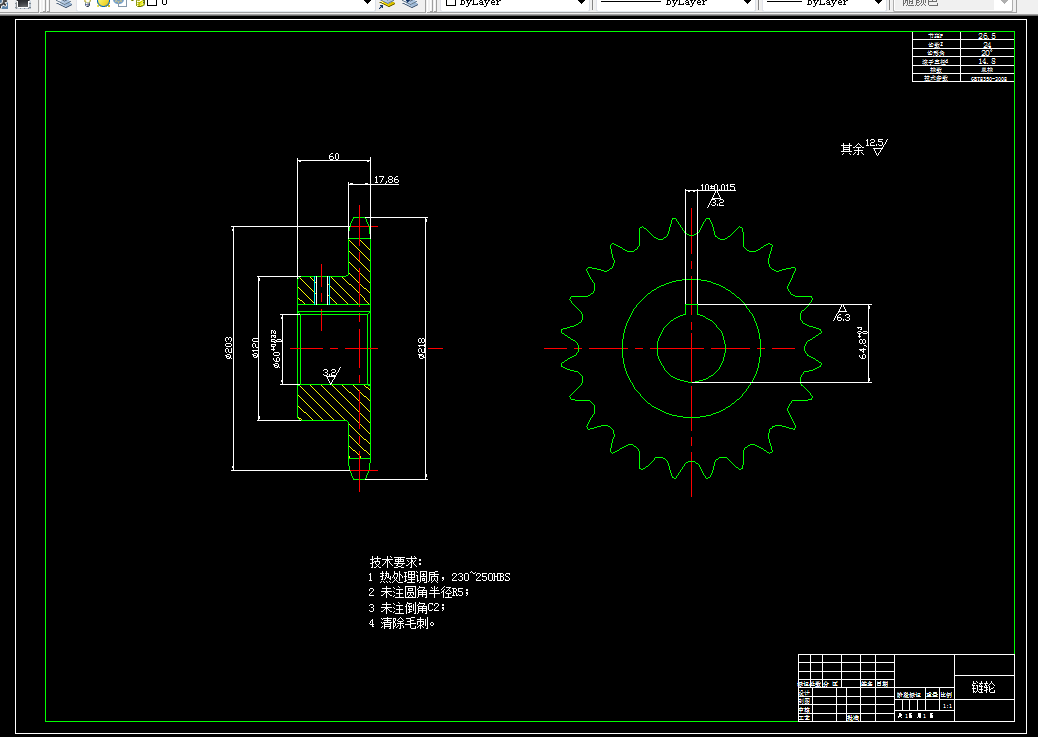Expand the layer 0 dropdown list
The height and width of the screenshot is (737, 1038).
pos(367,3)
